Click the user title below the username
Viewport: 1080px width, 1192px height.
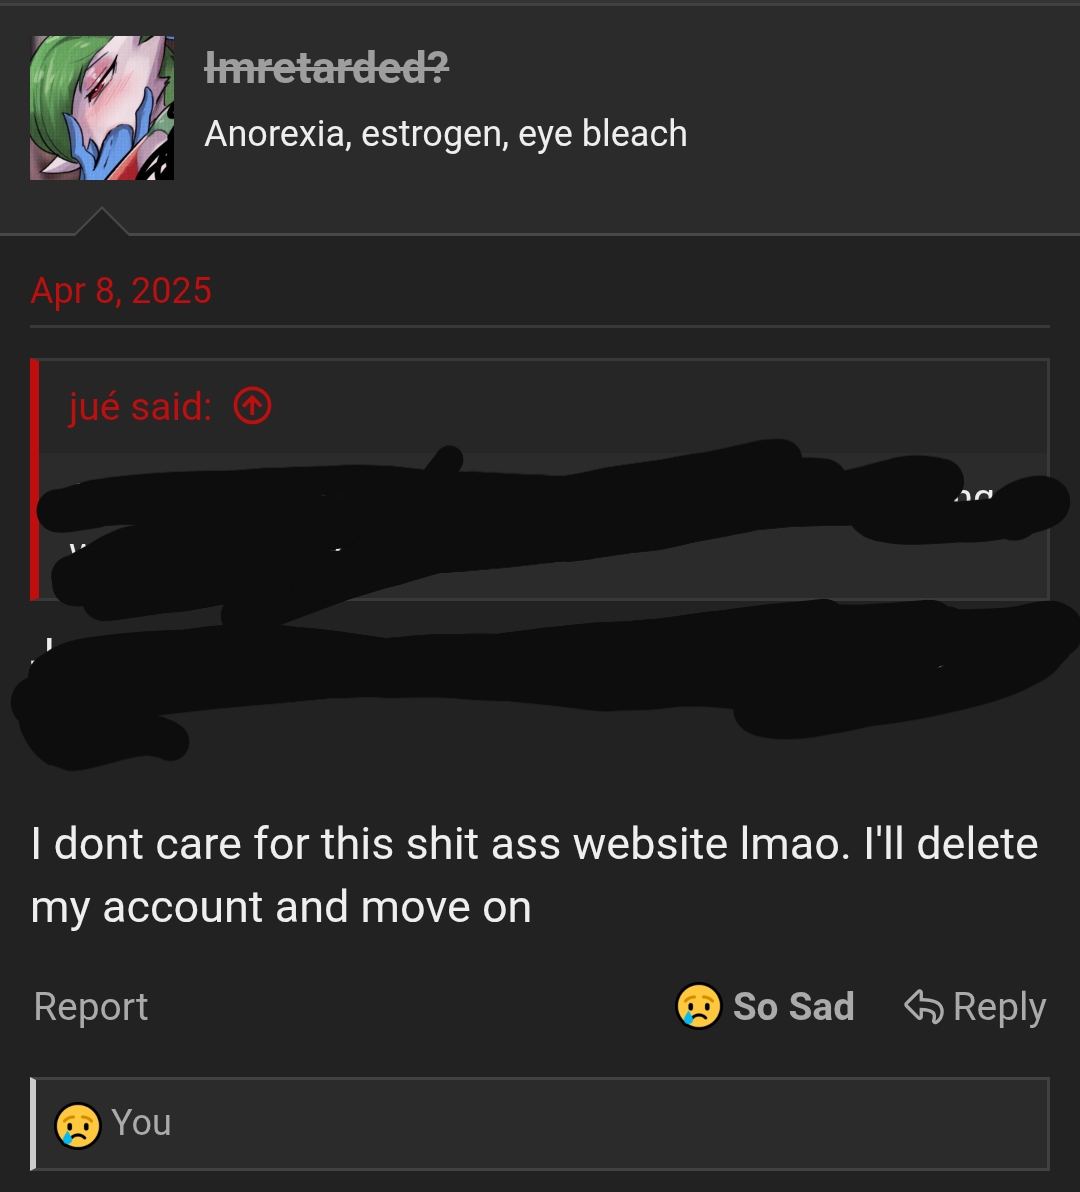[445, 134]
